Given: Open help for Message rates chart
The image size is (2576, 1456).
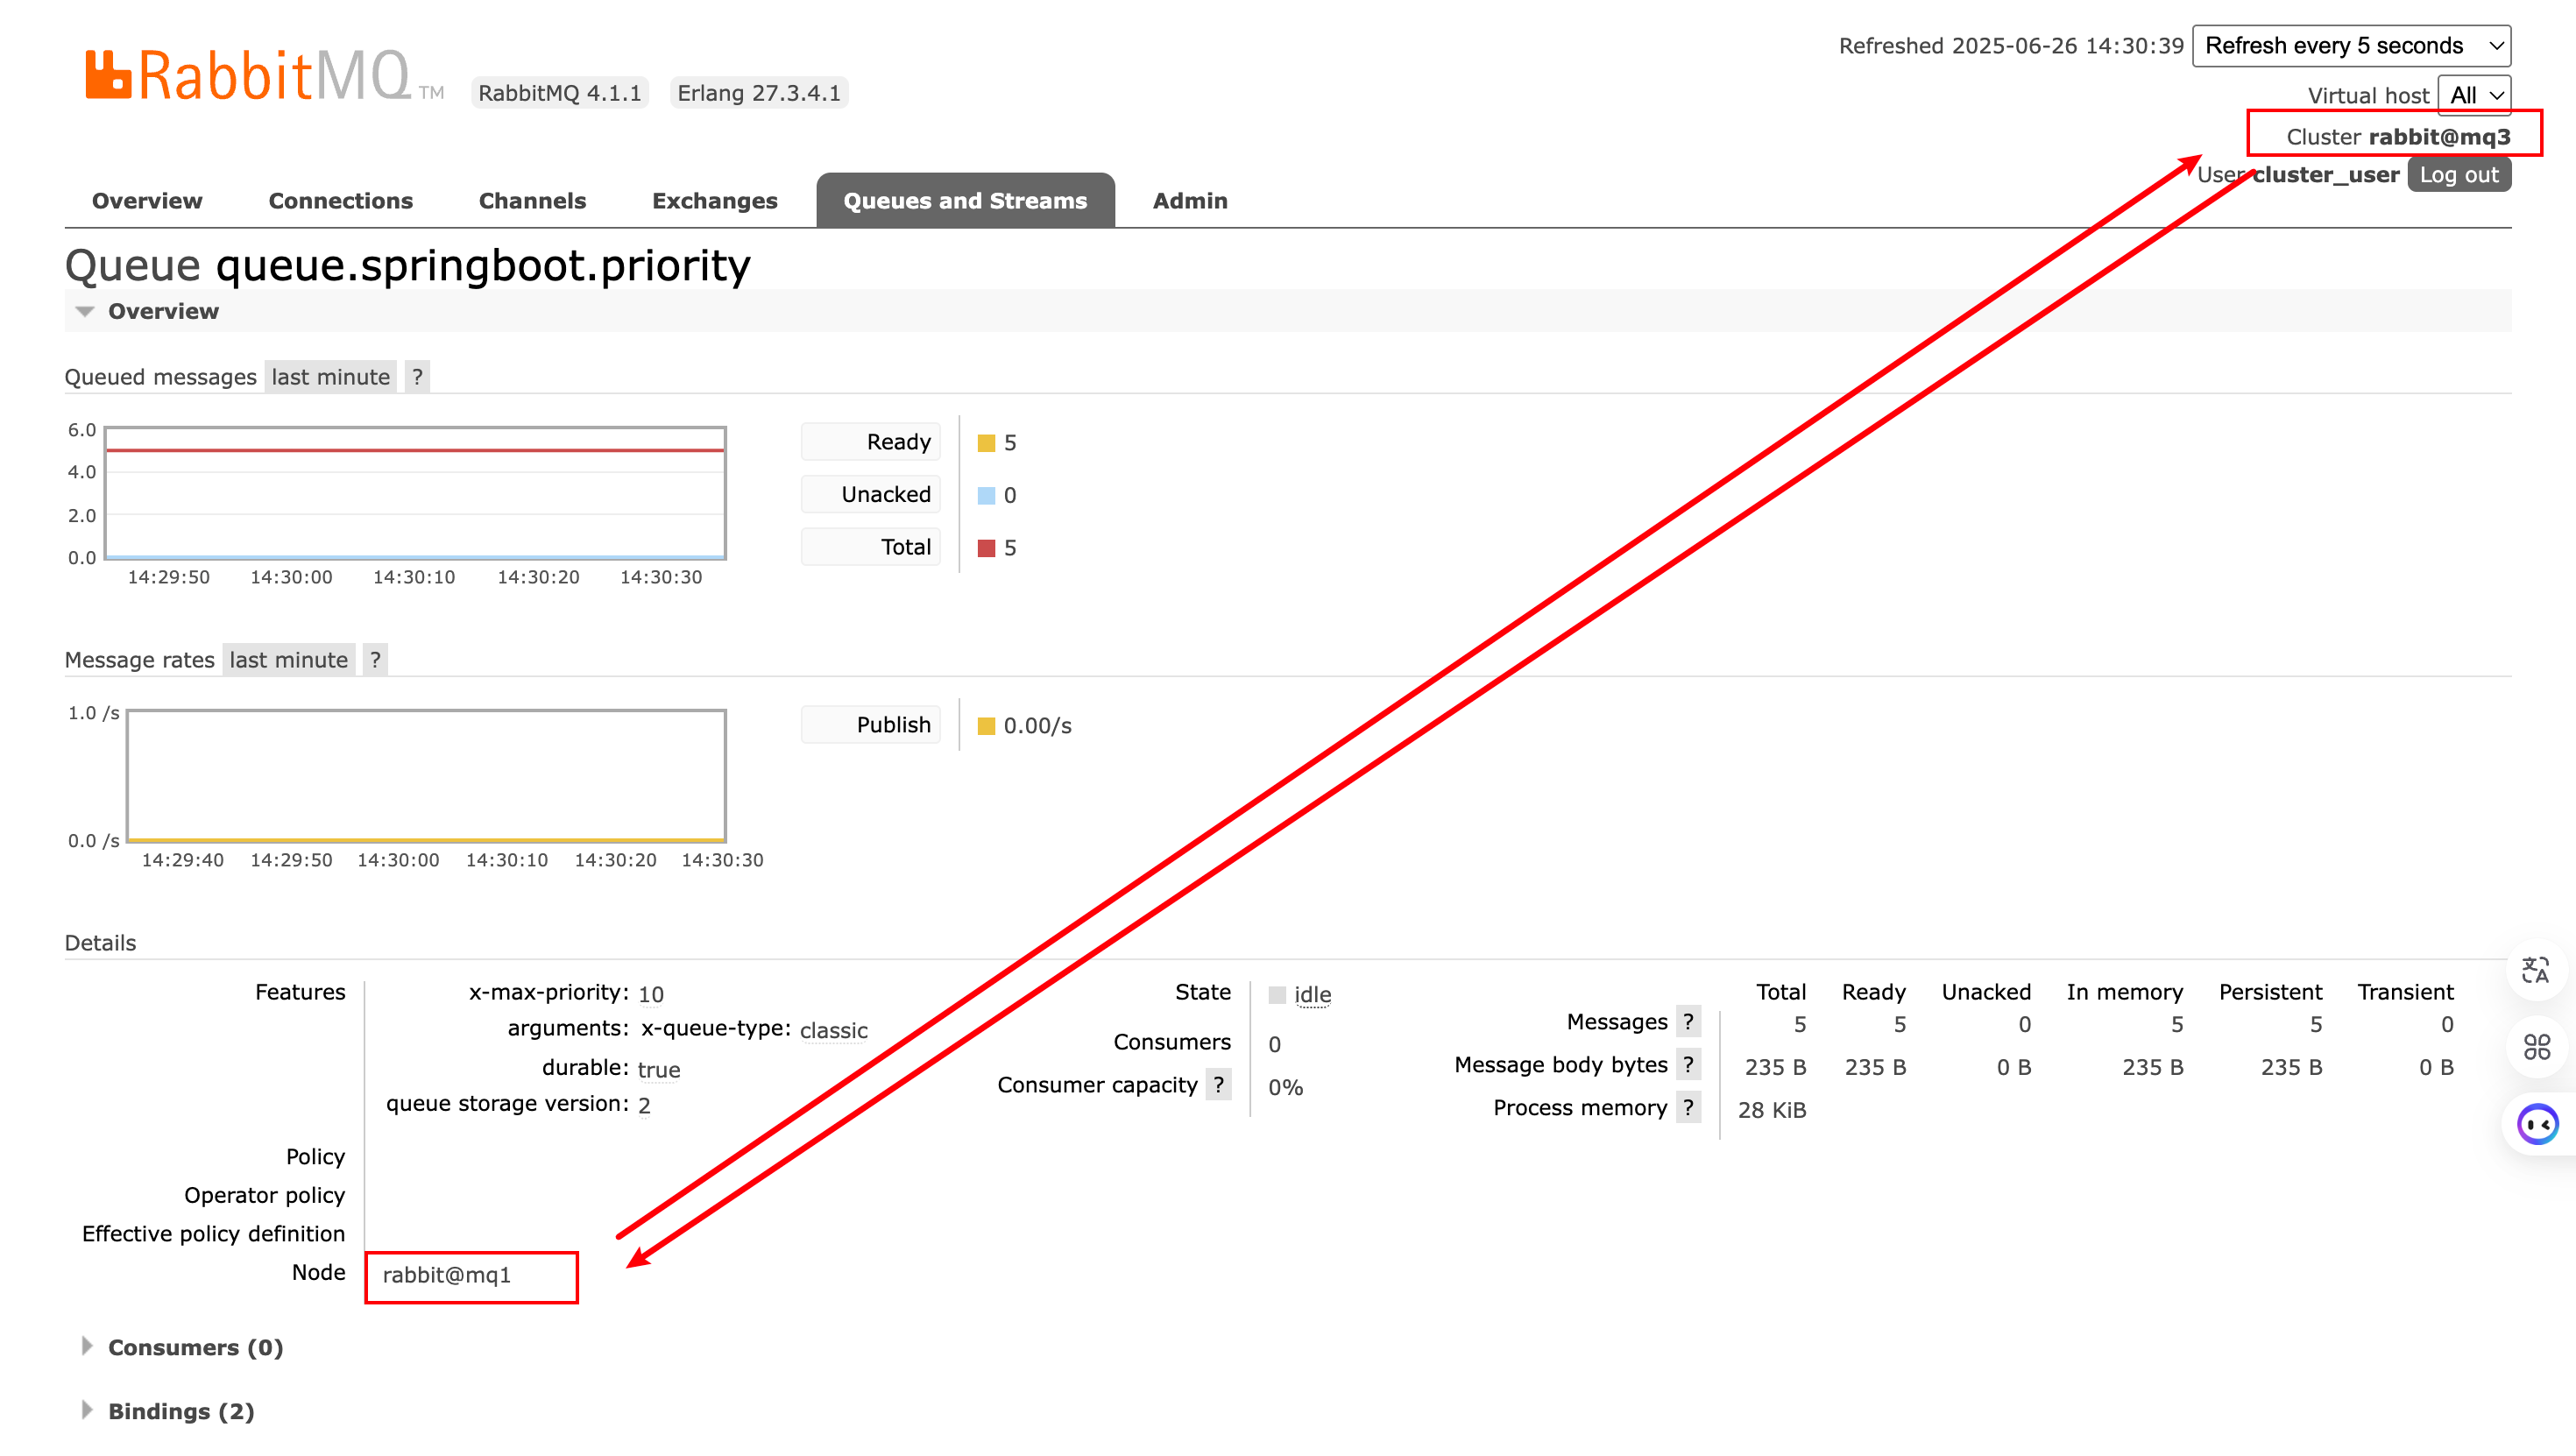Looking at the screenshot, I should (375, 660).
